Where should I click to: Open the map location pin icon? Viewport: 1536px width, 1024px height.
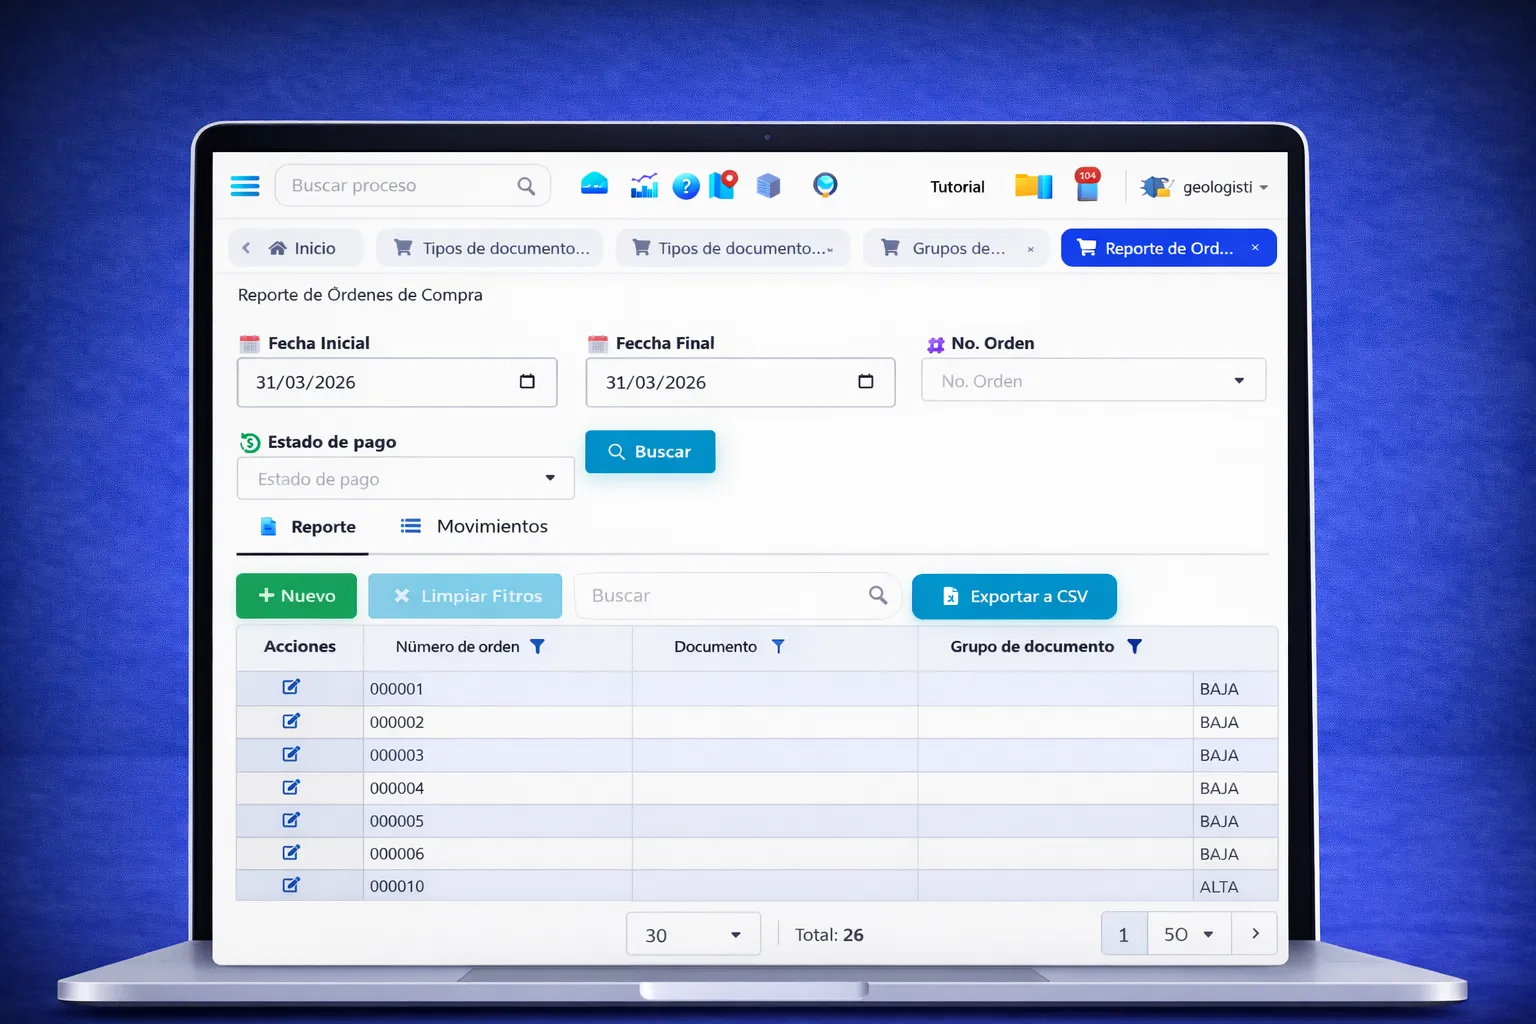pyautogui.click(x=723, y=185)
